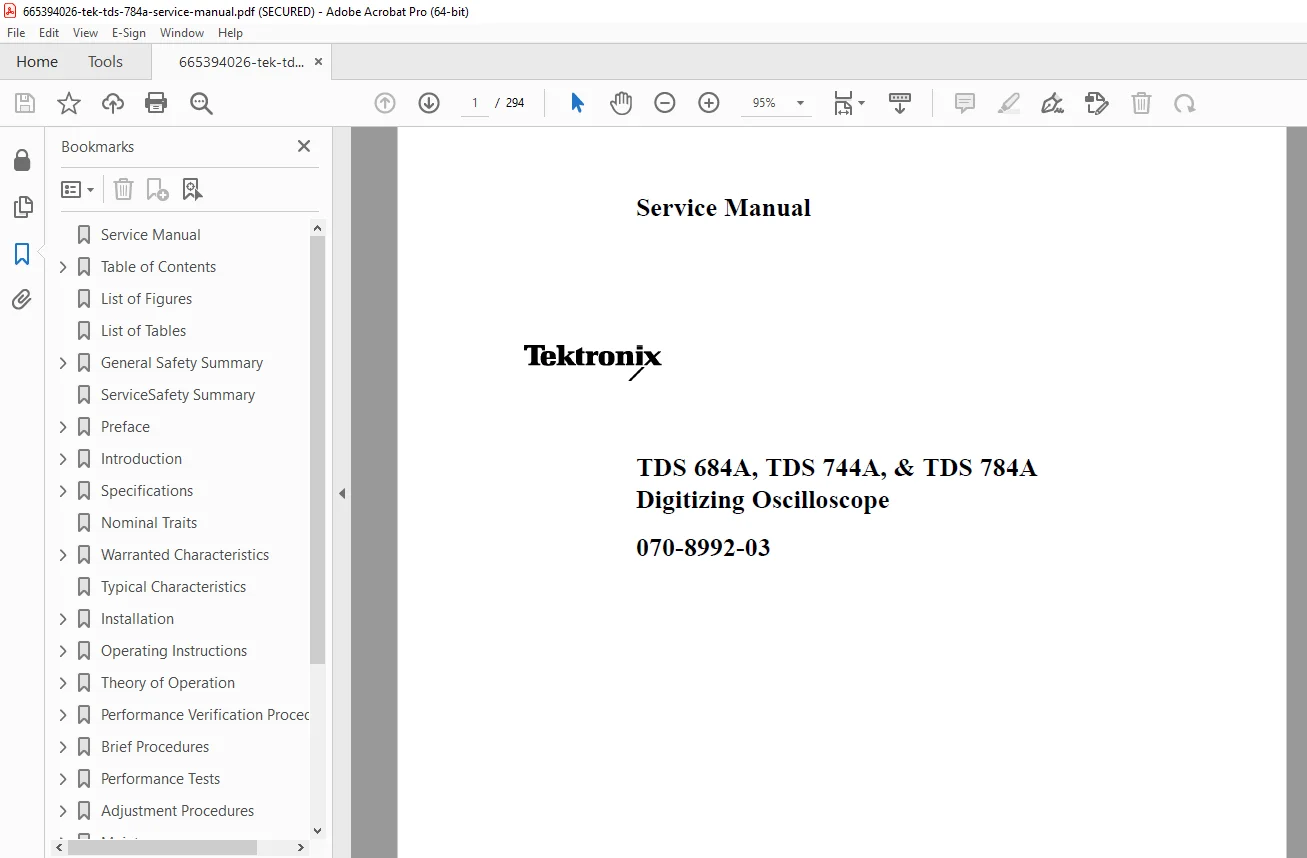
Task: Click the Delete trash icon in toolbar
Action: [x=1141, y=103]
